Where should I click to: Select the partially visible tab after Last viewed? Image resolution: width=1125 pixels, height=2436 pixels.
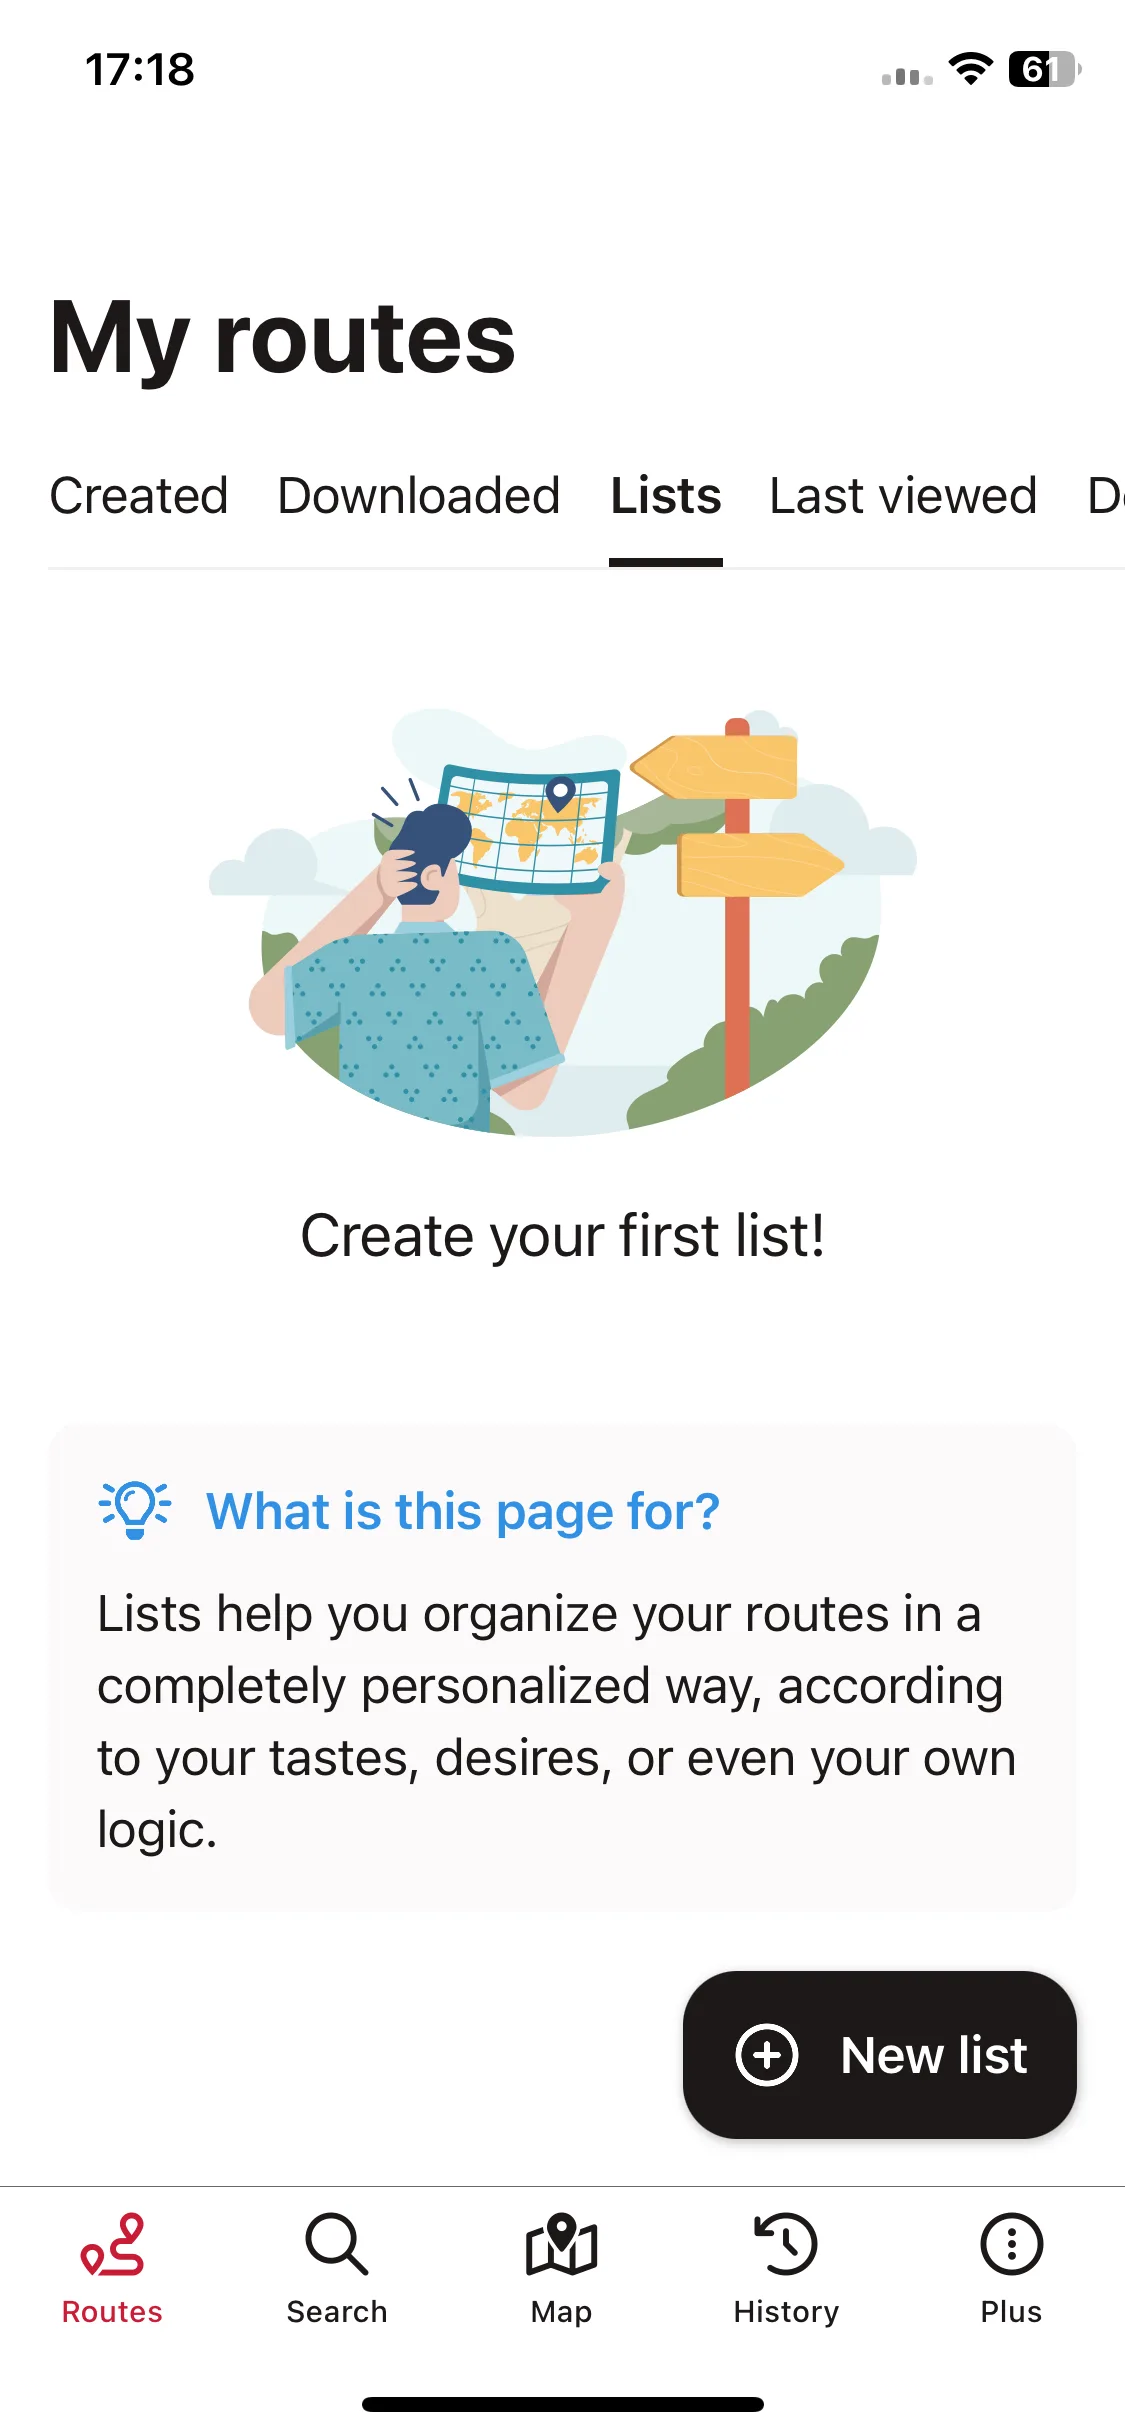point(1105,496)
